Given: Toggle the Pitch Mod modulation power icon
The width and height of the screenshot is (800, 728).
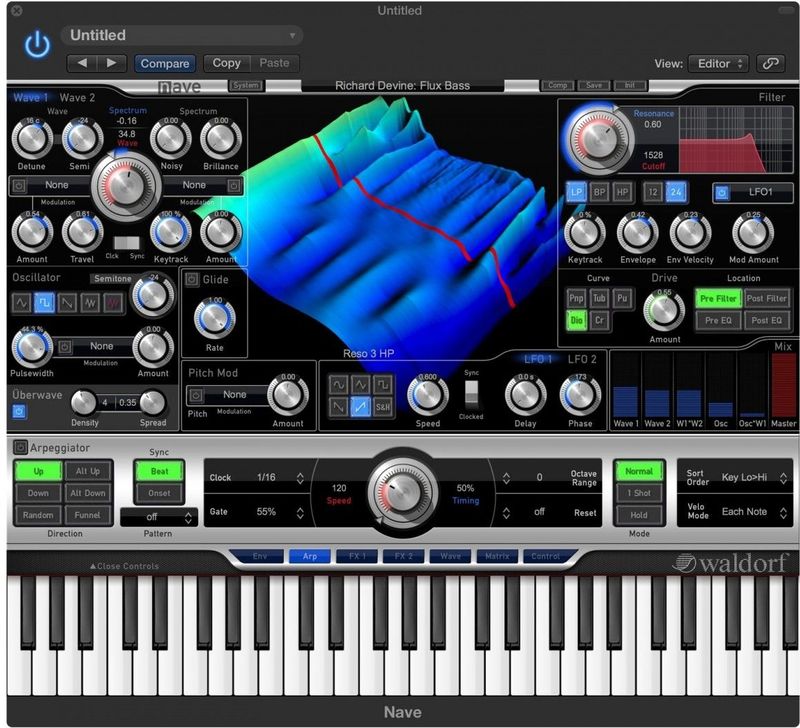Looking at the screenshot, I should pyautogui.click(x=196, y=395).
